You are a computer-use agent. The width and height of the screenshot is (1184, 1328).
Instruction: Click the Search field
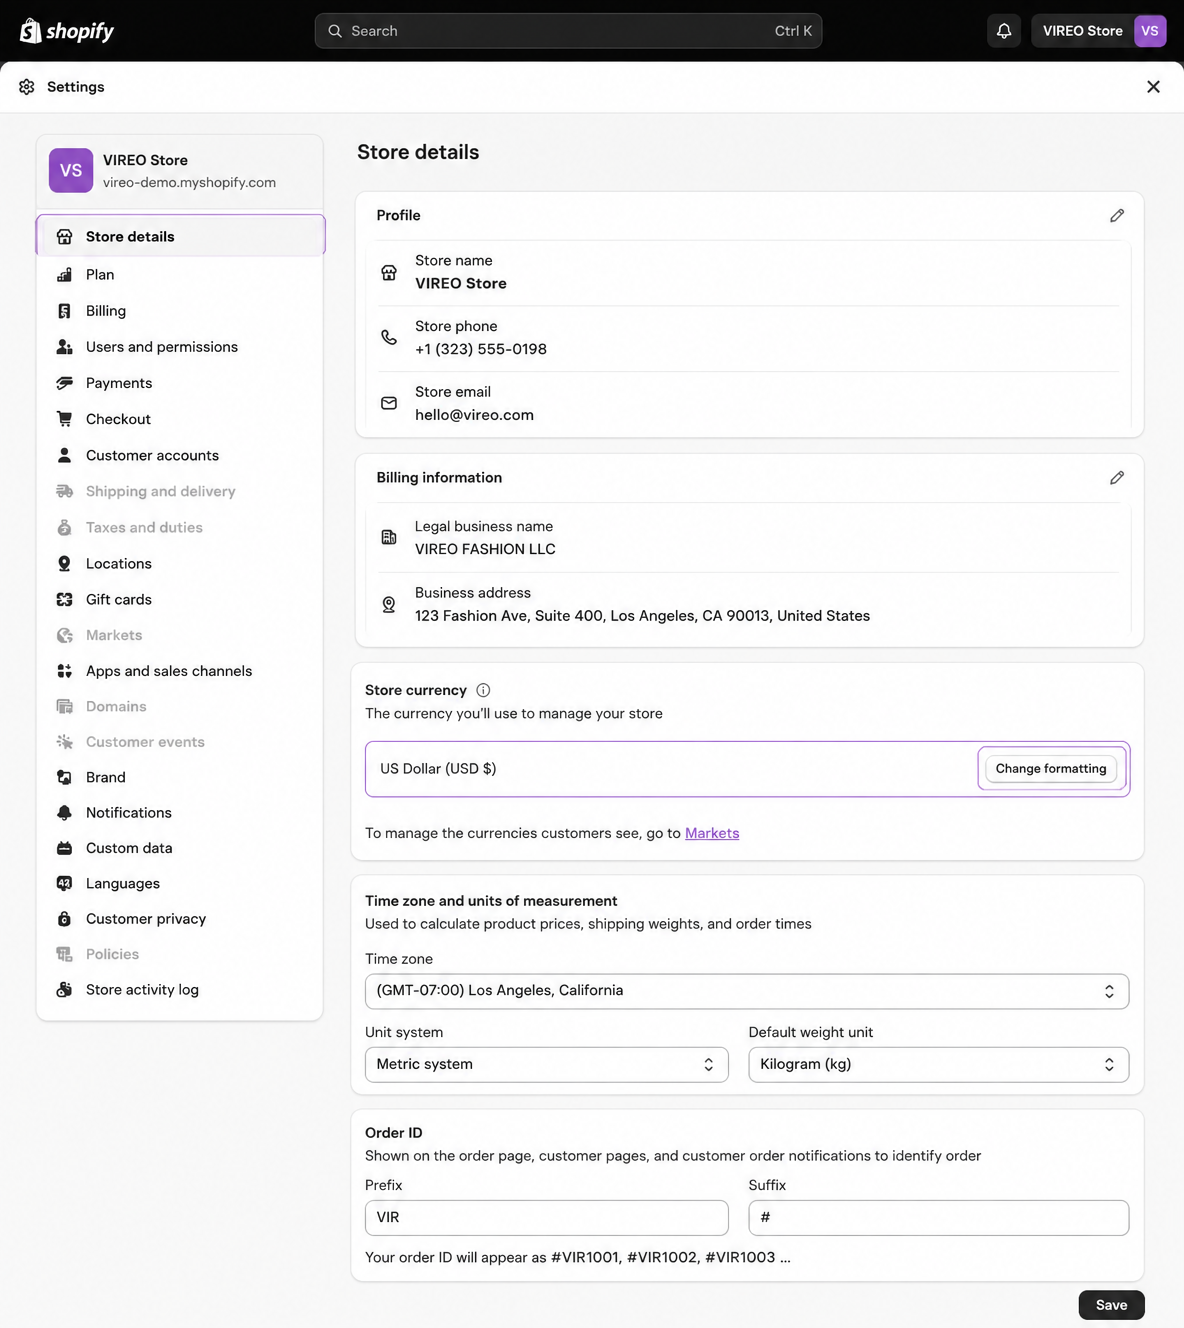568,31
